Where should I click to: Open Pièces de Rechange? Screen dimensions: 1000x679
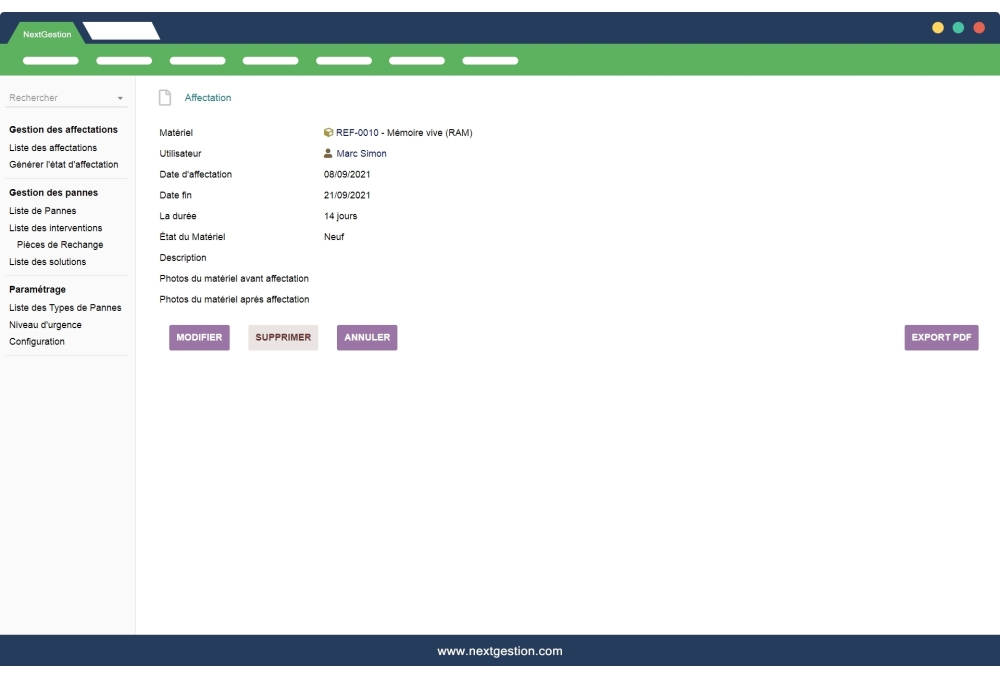pos(59,244)
